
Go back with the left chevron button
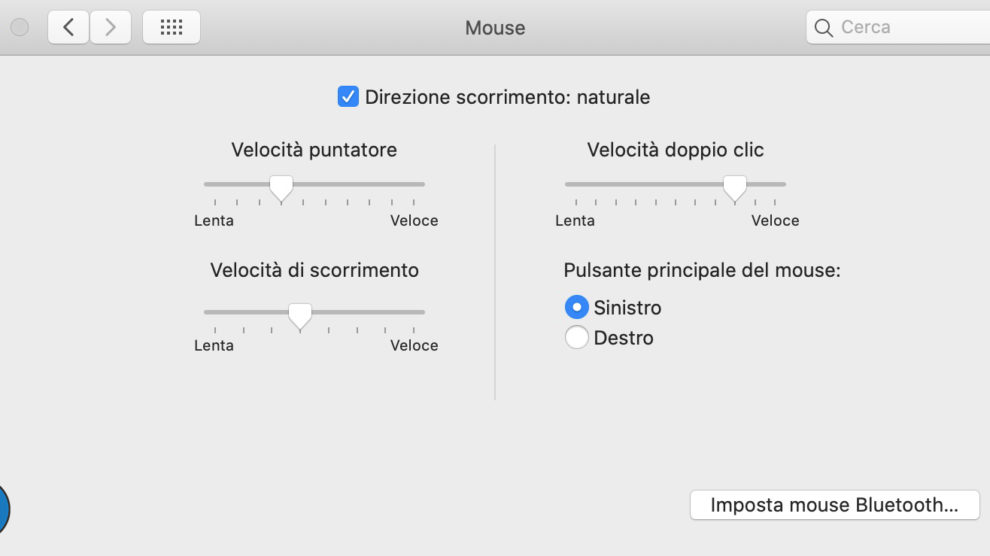[68, 27]
